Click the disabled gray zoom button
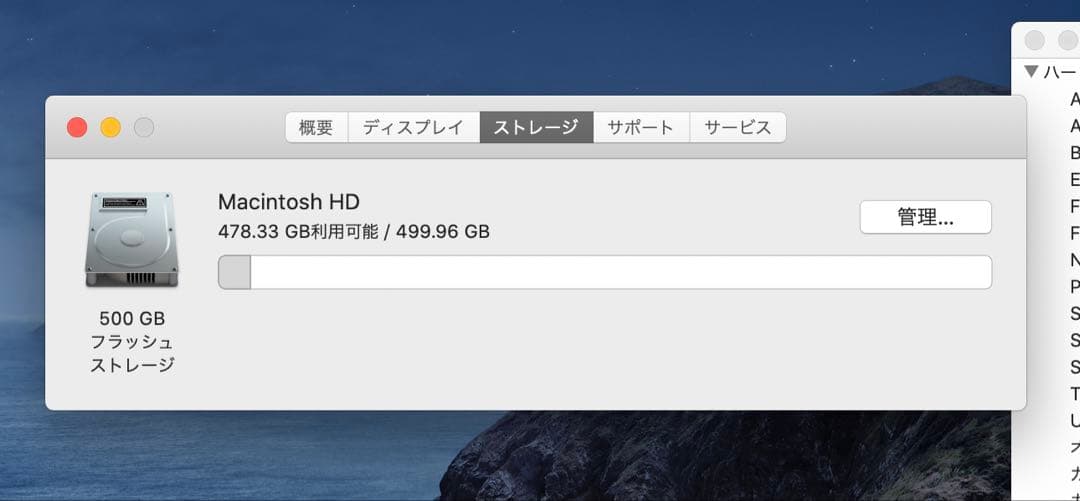Viewport: 1080px width, 501px height. click(144, 127)
